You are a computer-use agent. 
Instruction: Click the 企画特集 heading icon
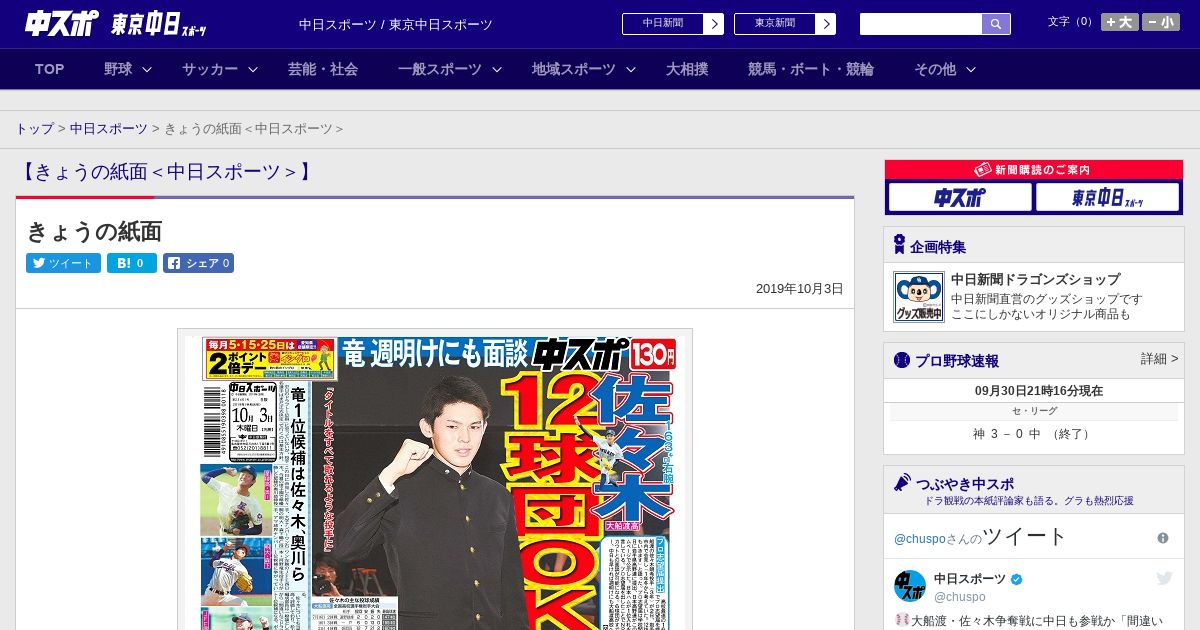point(899,245)
